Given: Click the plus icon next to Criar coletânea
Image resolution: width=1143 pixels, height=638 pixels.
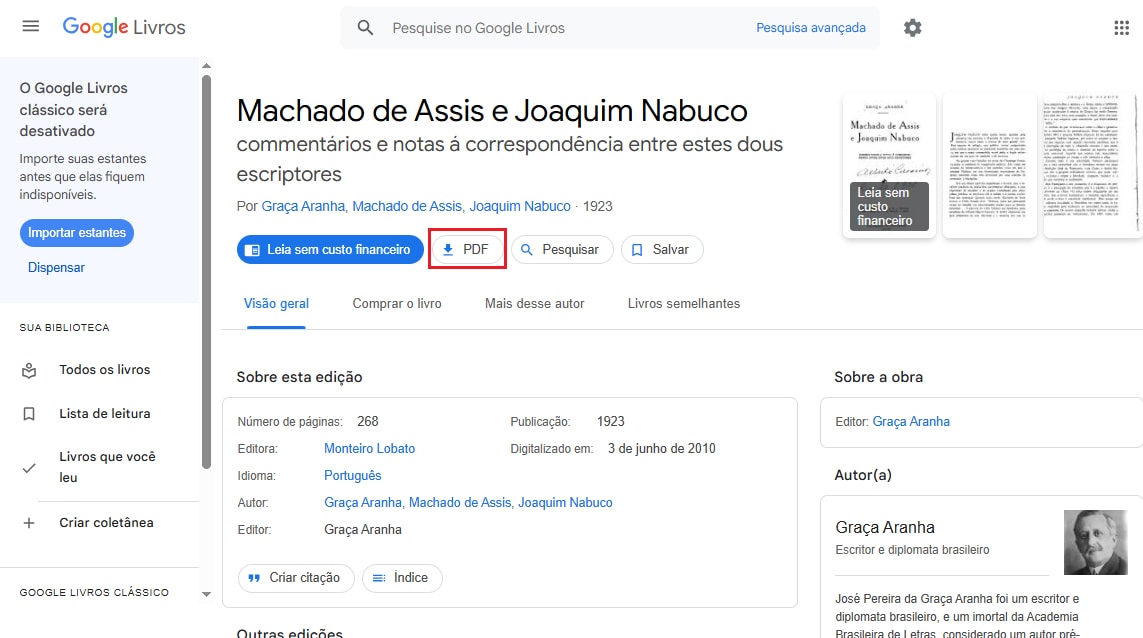Looking at the screenshot, I should coord(28,522).
